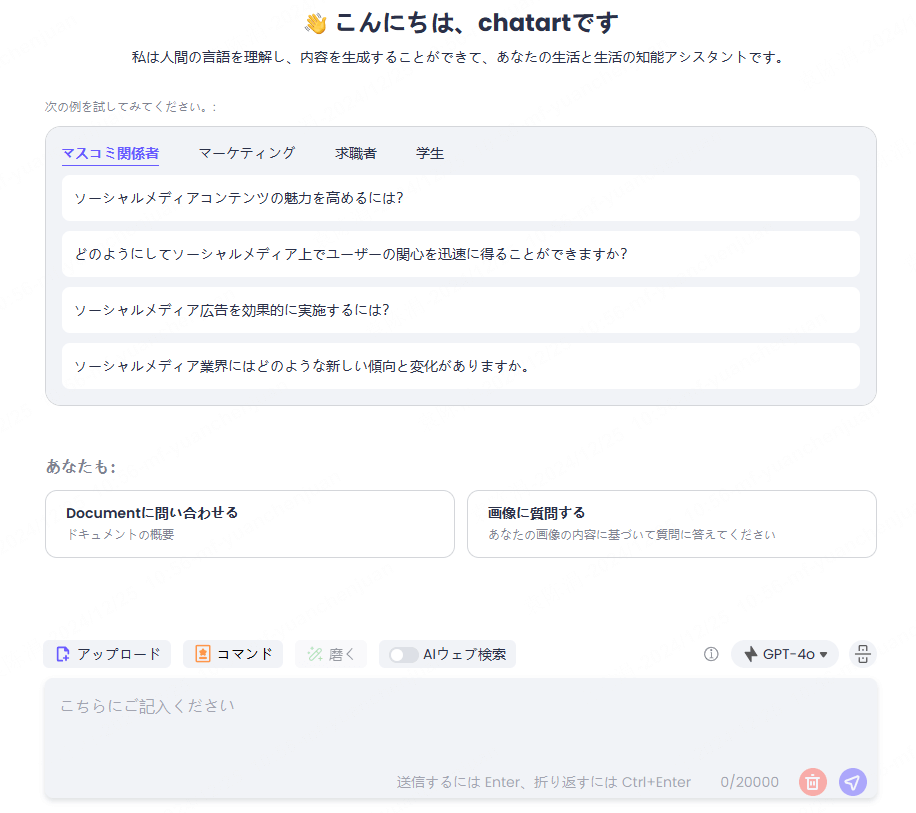Choose prompt ソーシャルメディアコンテンツの魅力を高めるには?
916x813 pixels.
coord(460,198)
